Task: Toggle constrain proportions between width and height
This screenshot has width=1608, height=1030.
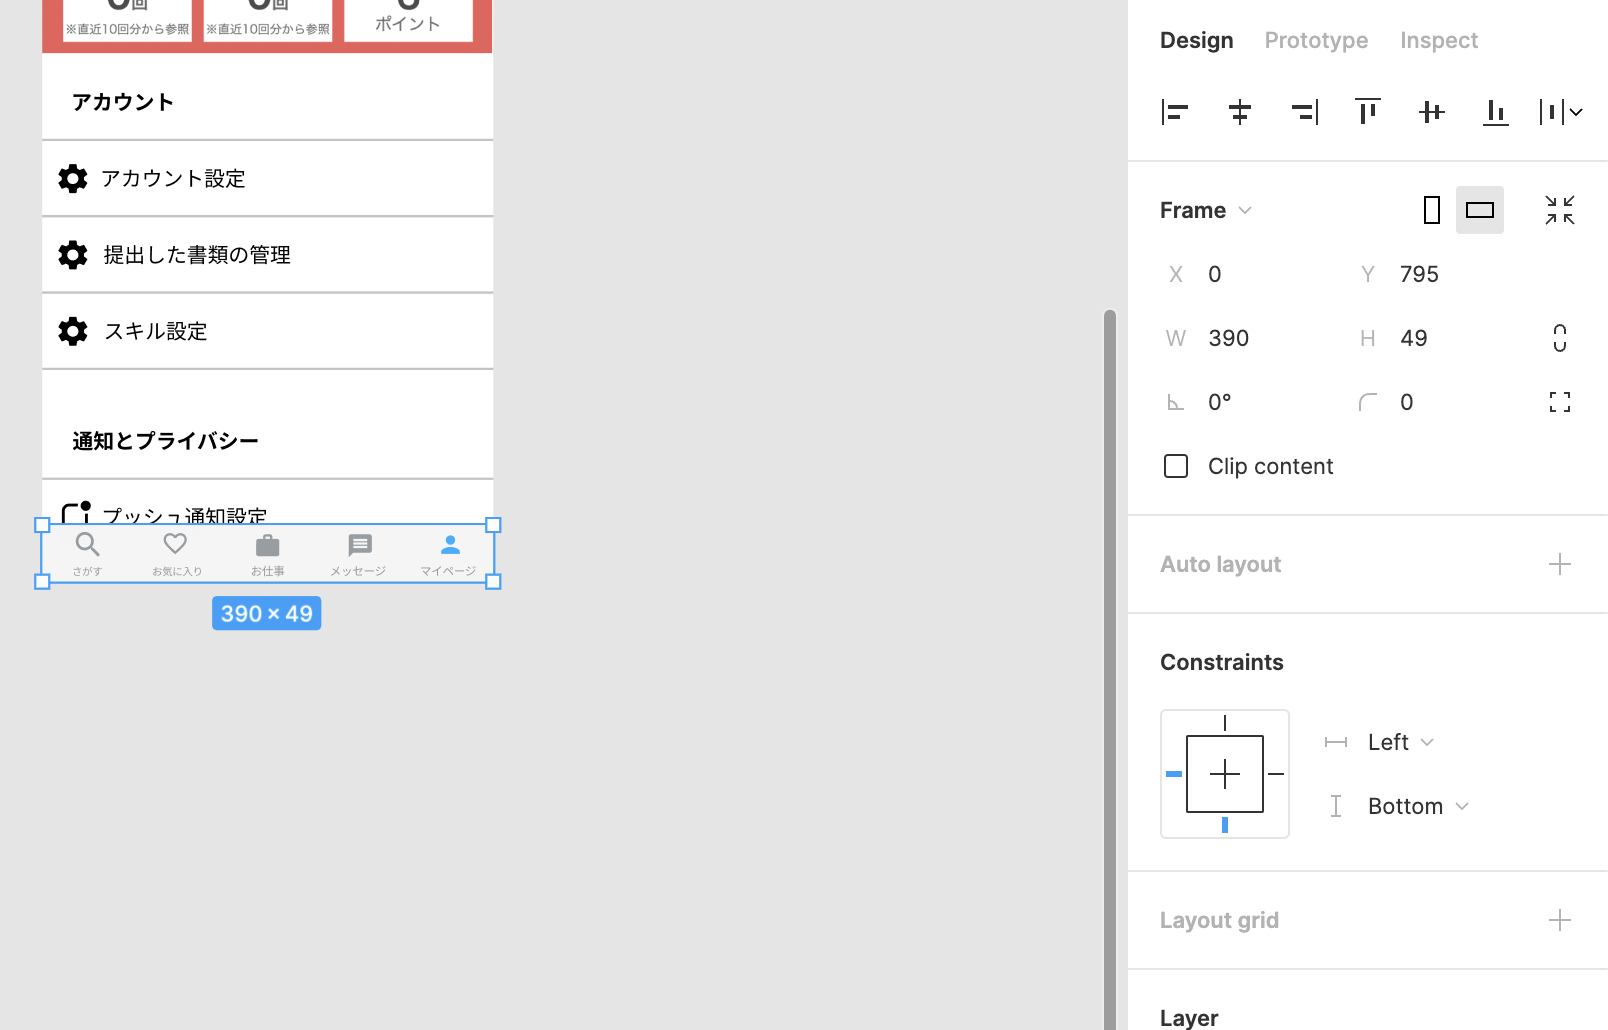Action: pyautogui.click(x=1559, y=338)
